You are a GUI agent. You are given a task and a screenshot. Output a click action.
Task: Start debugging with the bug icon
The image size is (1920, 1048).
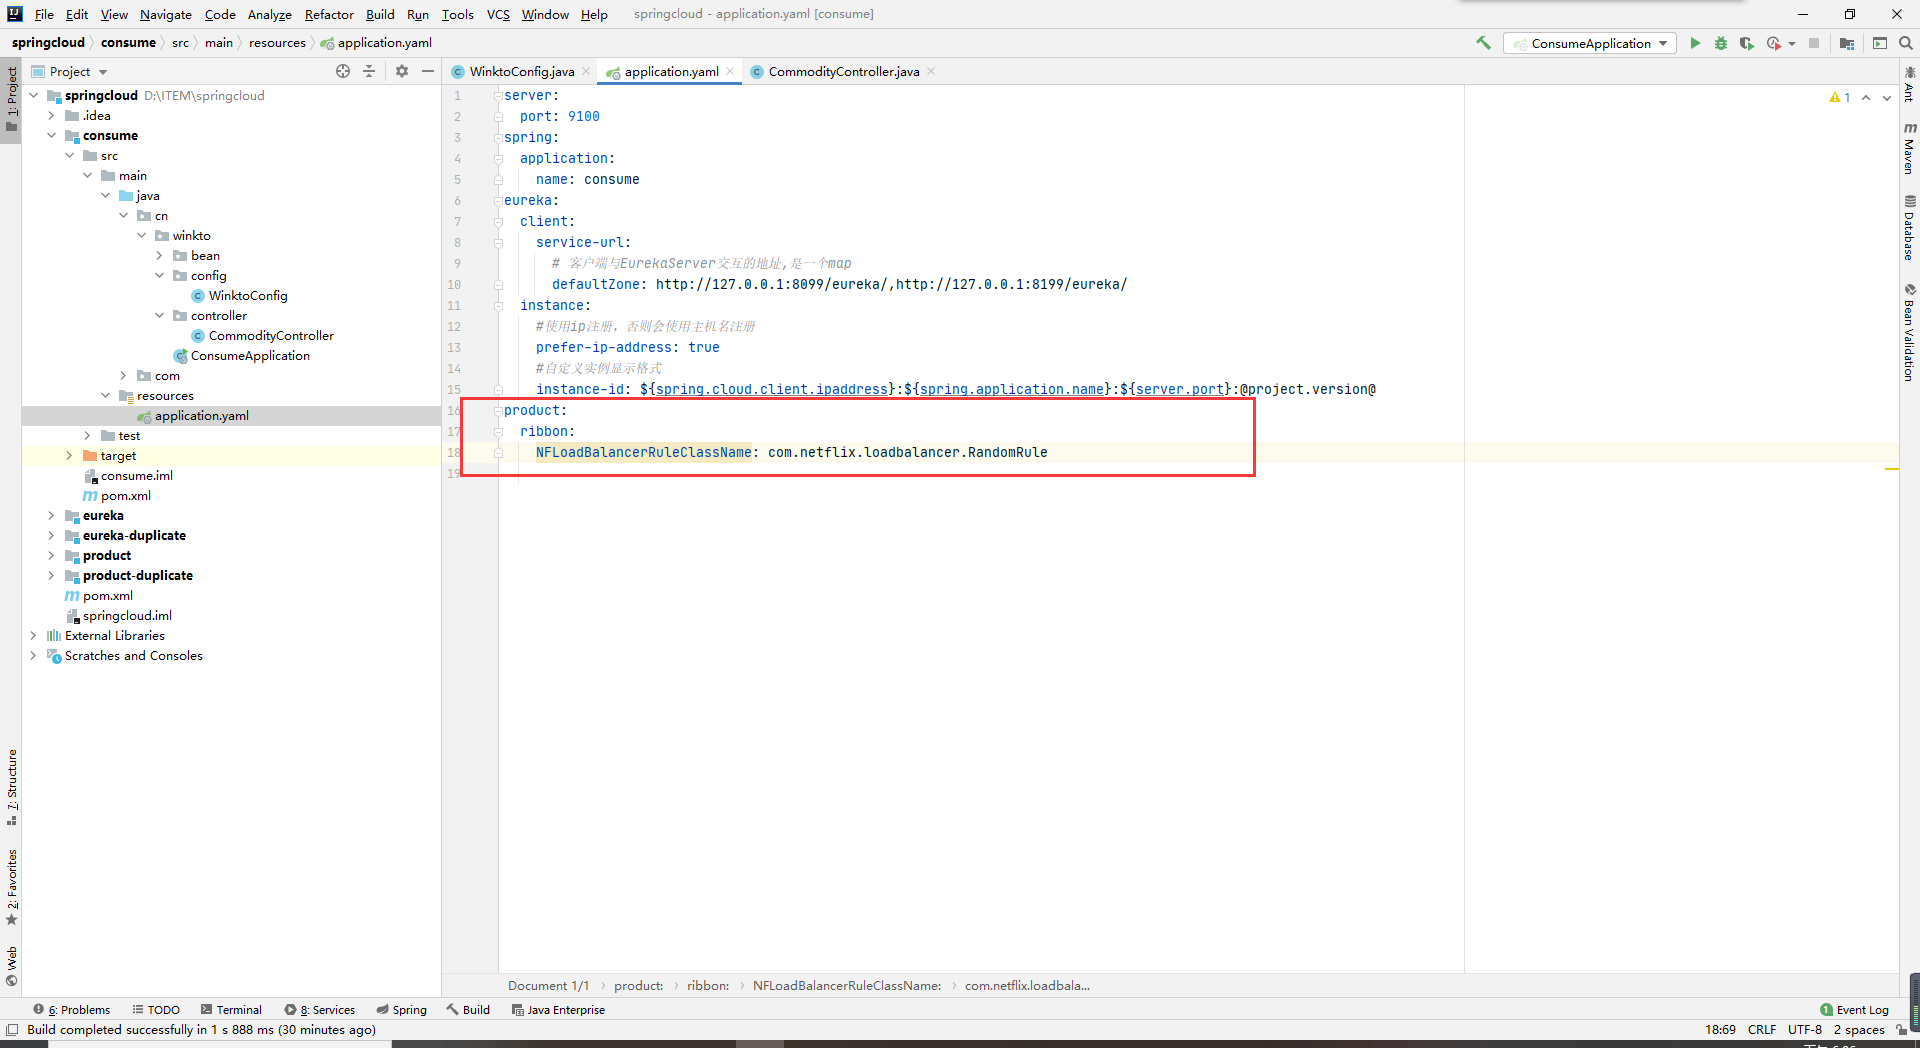[1721, 43]
